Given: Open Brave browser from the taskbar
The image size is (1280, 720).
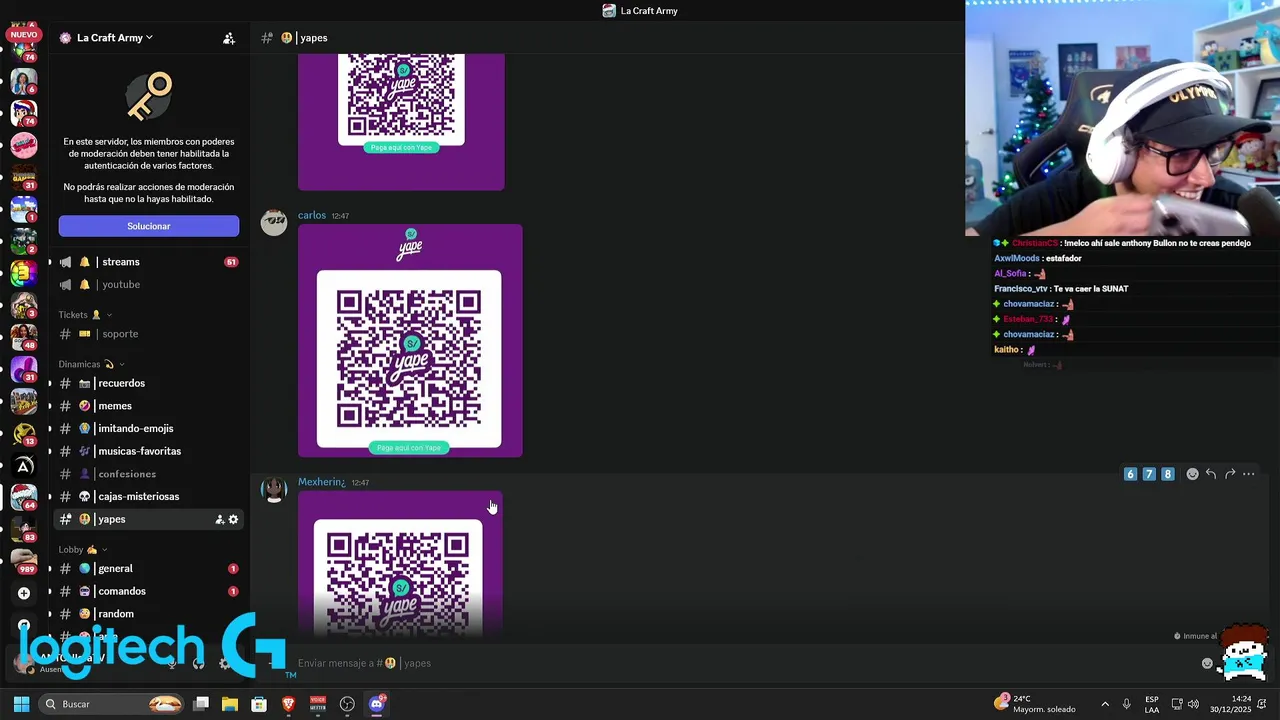Looking at the screenshot, I should pyautogui.click(x=289, y=704).
